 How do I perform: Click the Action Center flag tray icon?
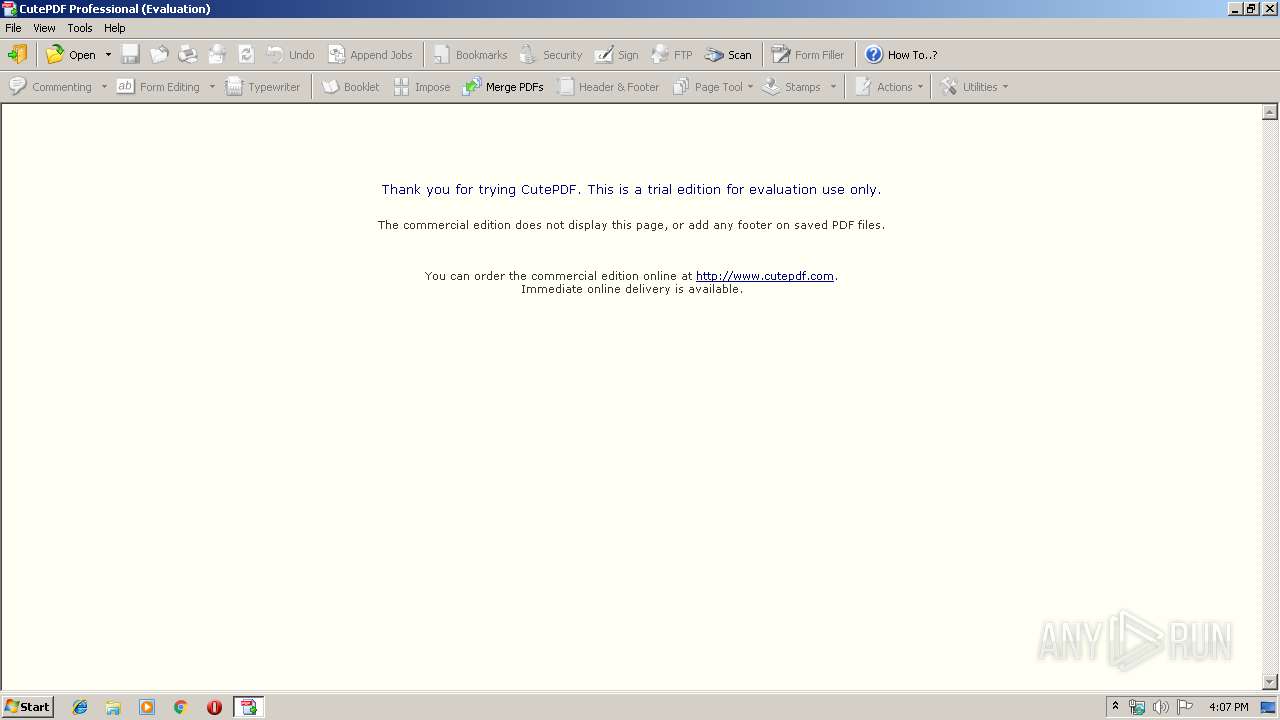1185,707
